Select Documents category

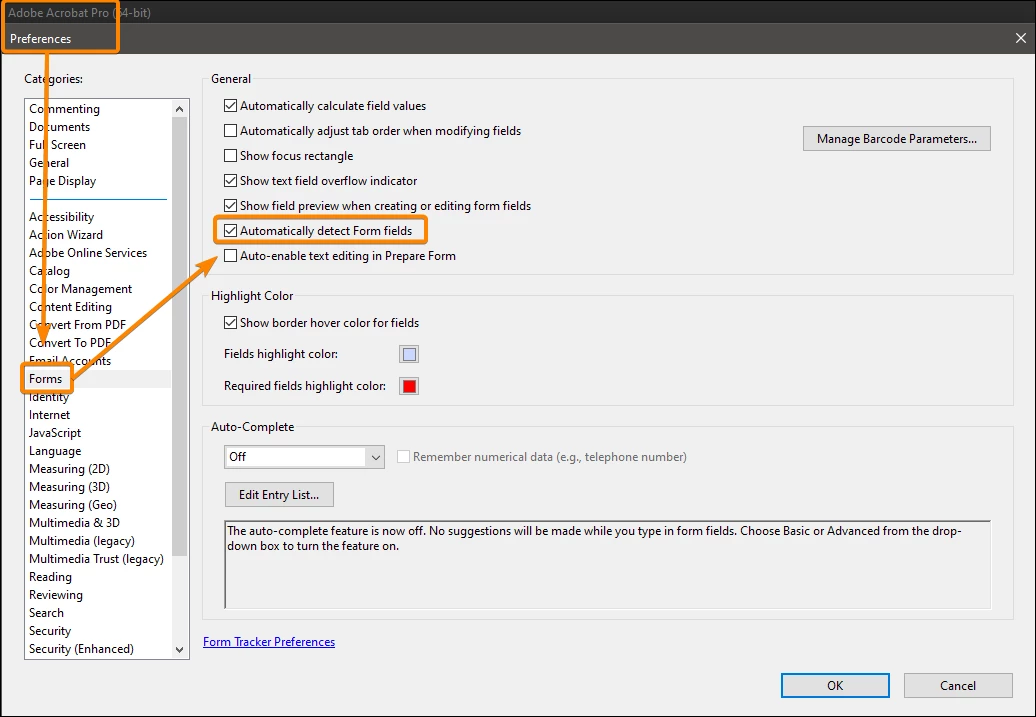(x=59, y=127)
